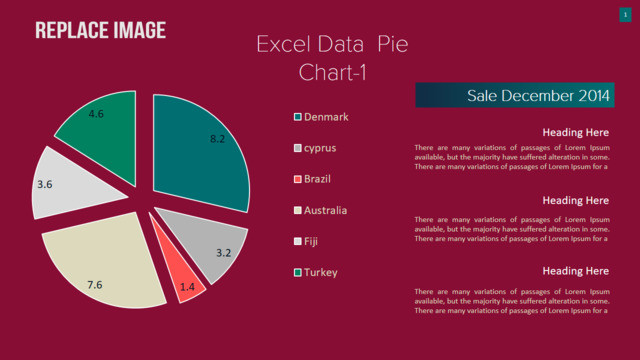This screenshot has height=360, width=640.
Task: Click the Turkey legend color square
Action: [298, 272]
